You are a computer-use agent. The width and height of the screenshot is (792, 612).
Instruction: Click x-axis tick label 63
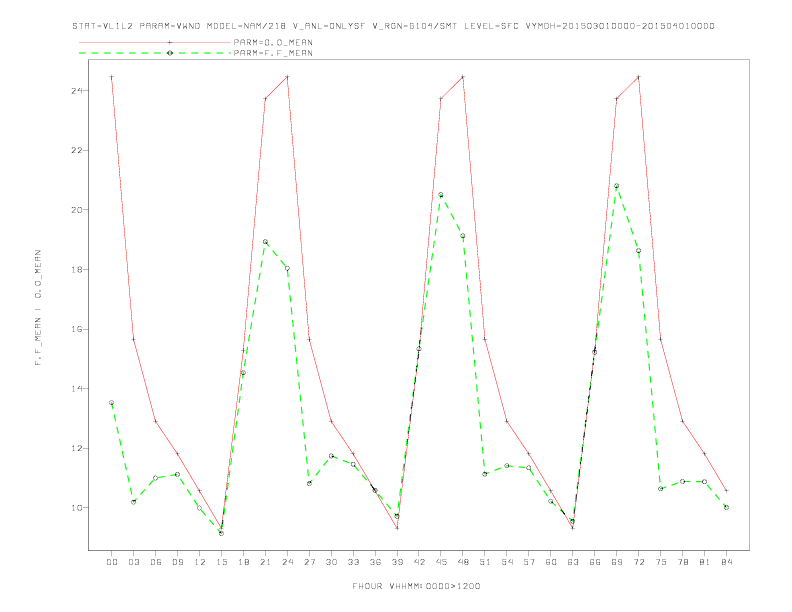[573, 562]
